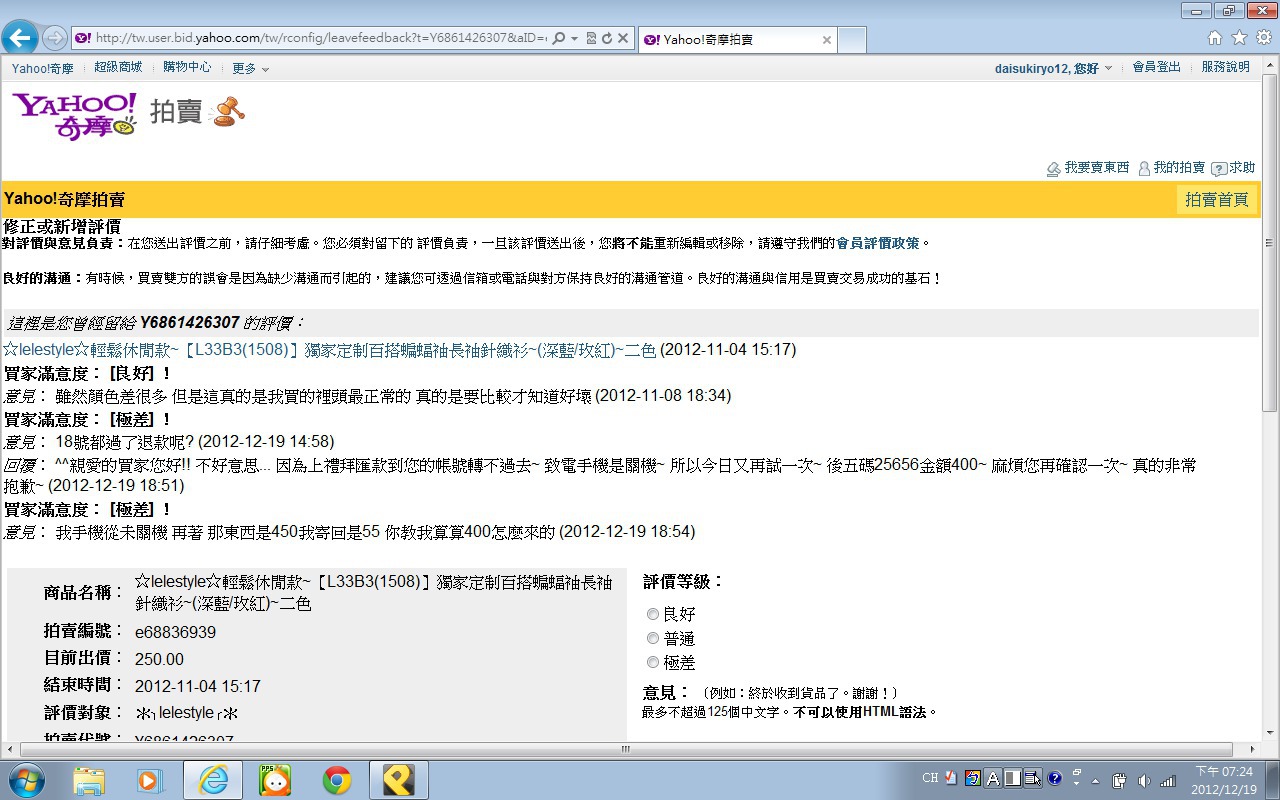Show hidden system tray icons arrow
This screenshot has width=1280, height=800.
[1095, 780]
